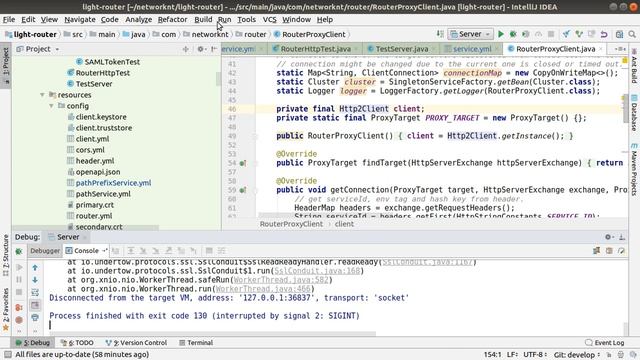Open the Maven Projects side panel
This screenshot has height=360, width=640.
point(634,169)
